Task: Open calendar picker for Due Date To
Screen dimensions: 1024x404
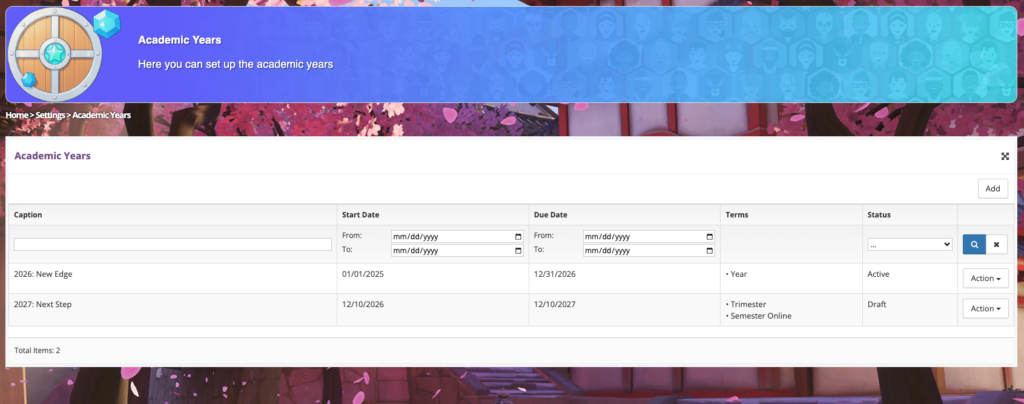Action: pyautogui.click(x=709, y=250)
